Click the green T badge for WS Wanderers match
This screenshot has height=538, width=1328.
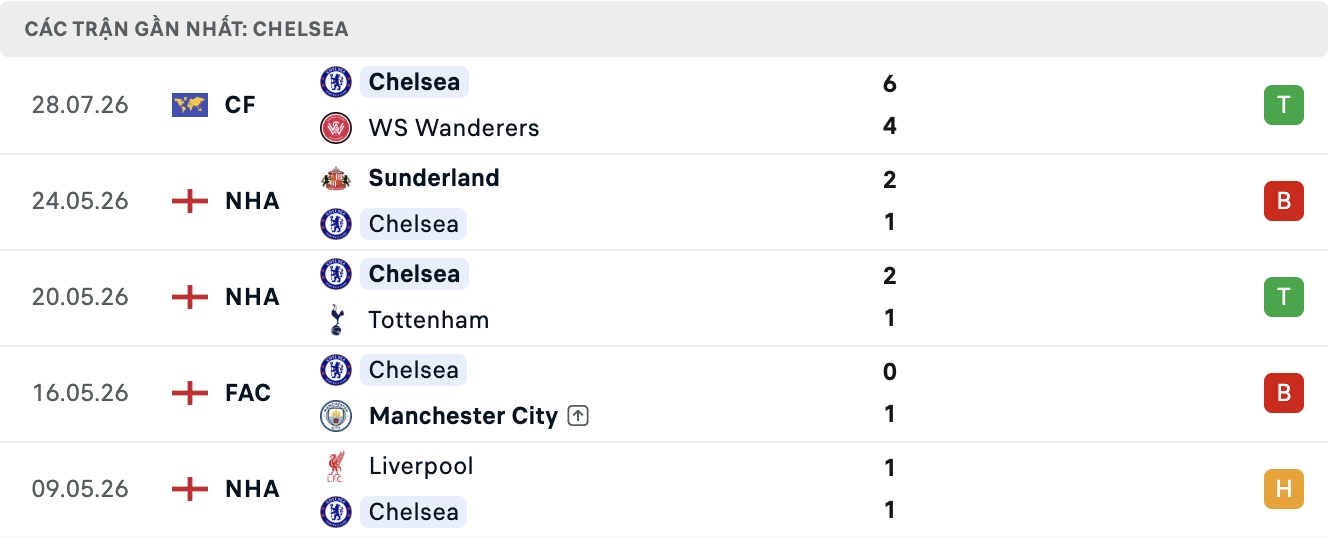(1284, 105)
